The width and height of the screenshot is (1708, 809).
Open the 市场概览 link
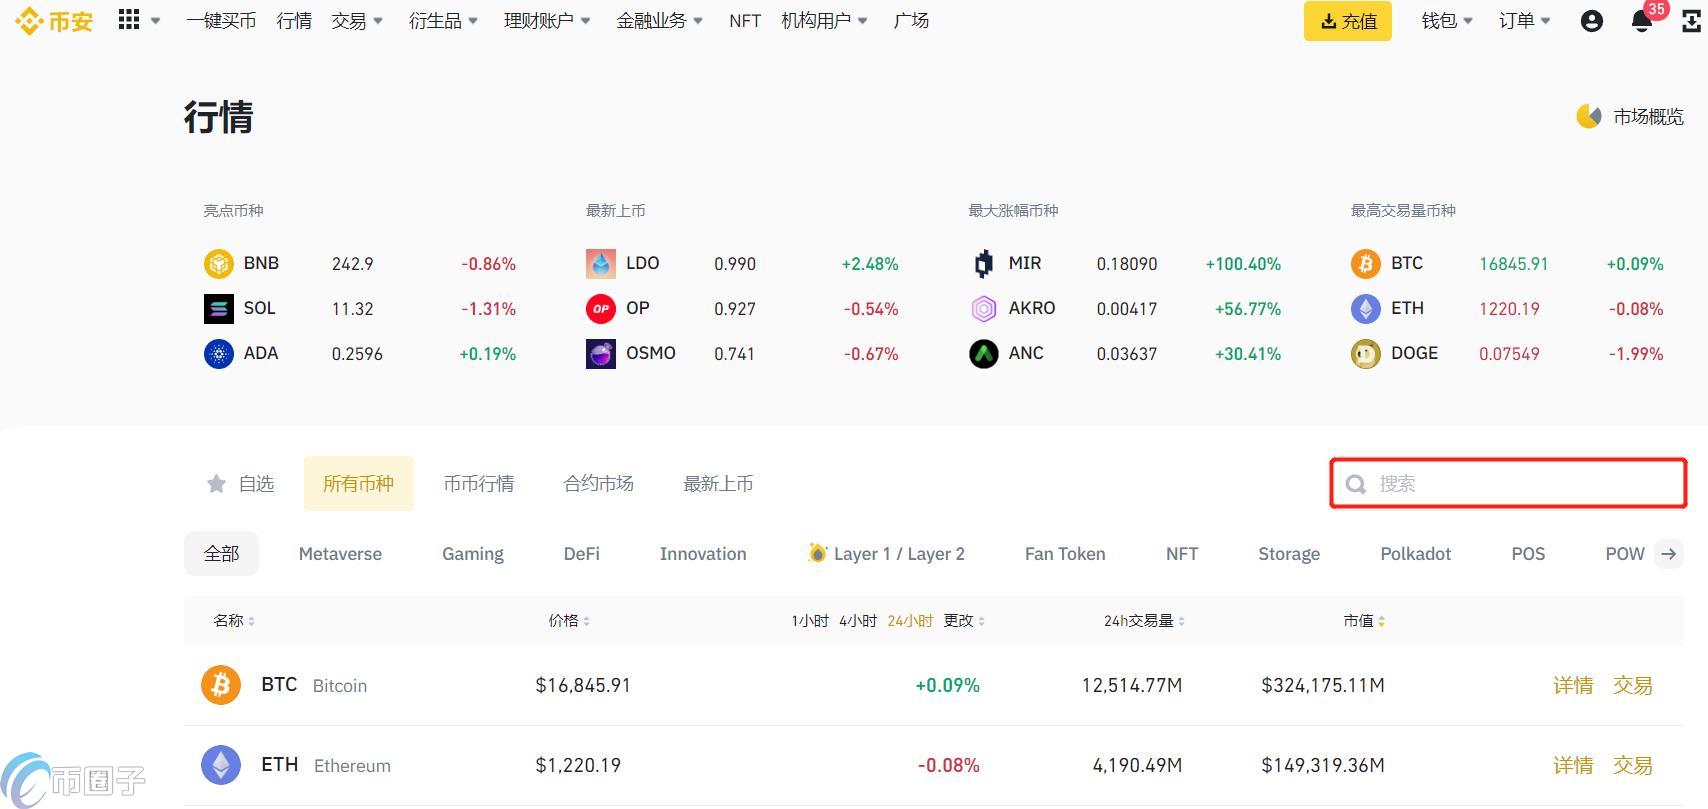[x=1648, y=117]
